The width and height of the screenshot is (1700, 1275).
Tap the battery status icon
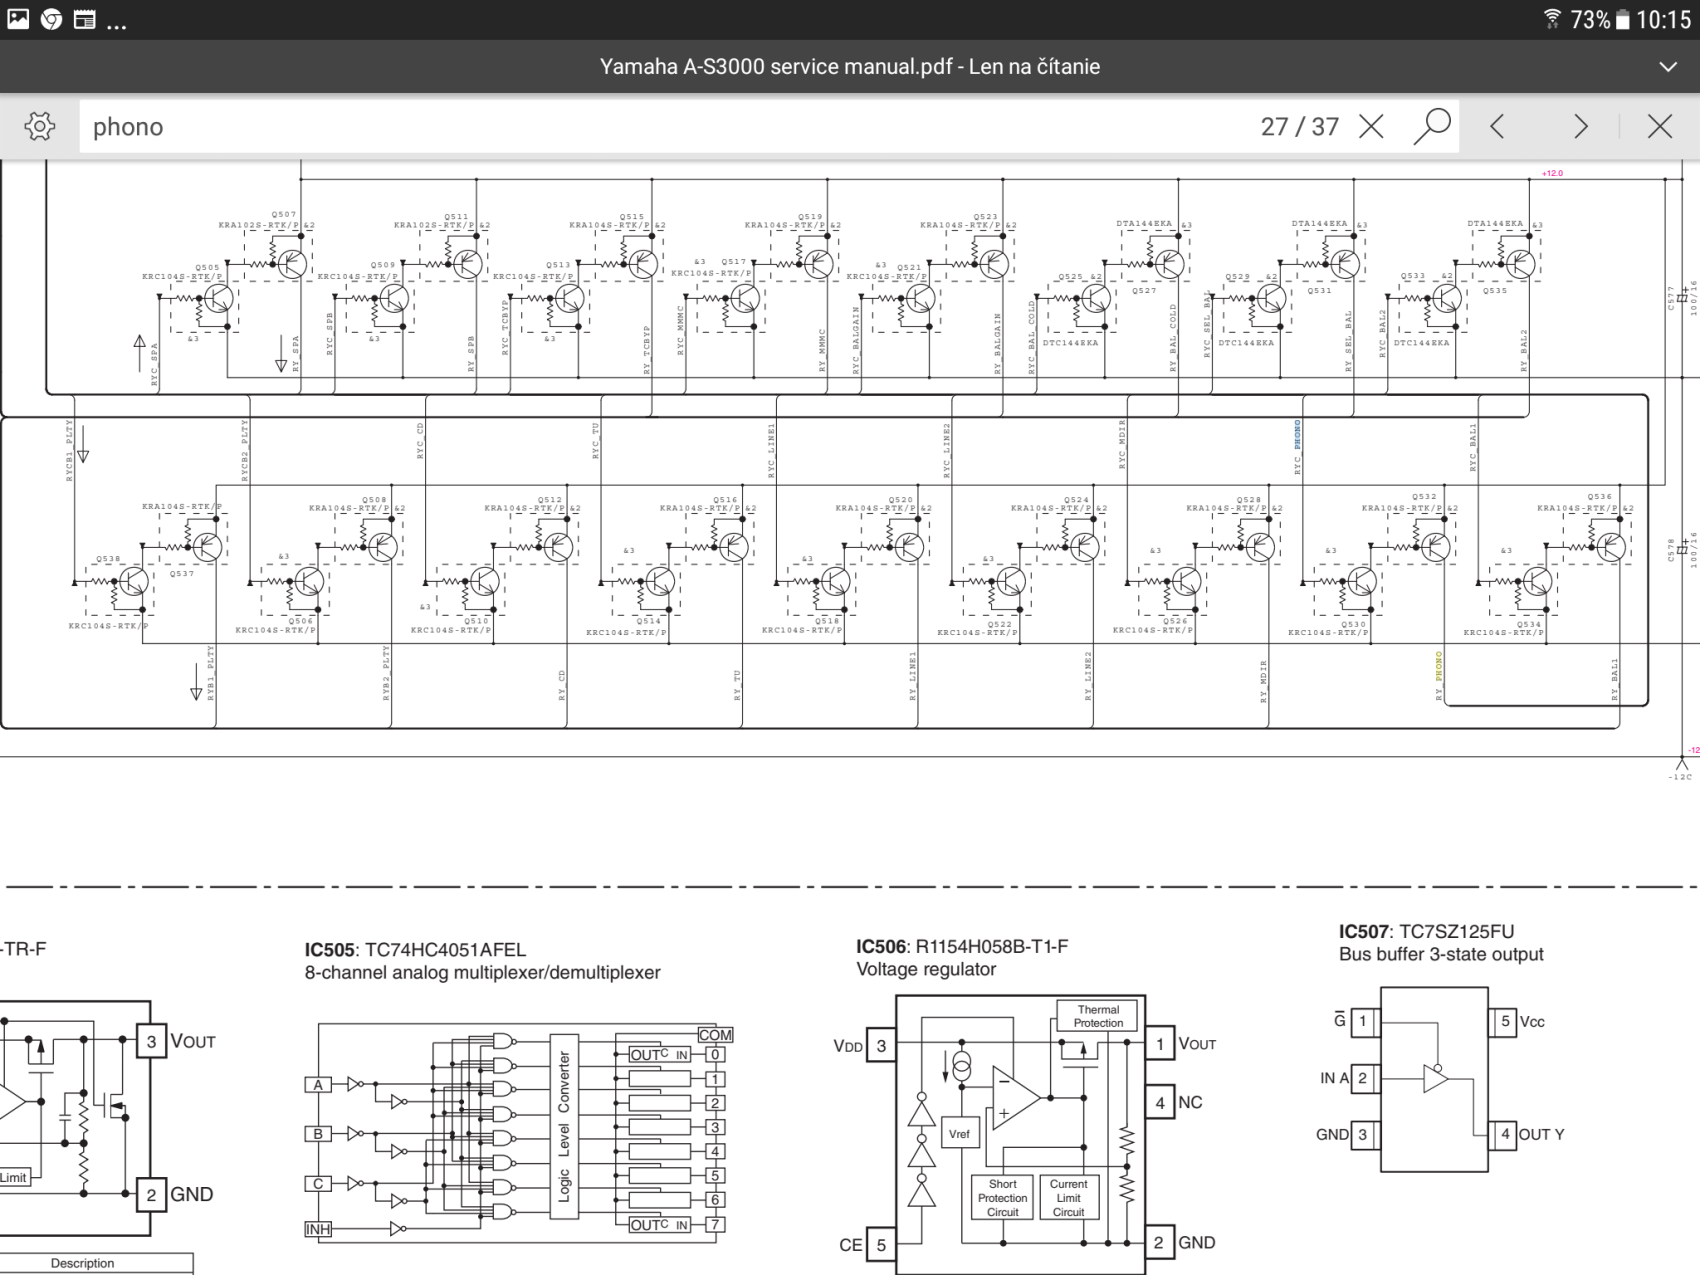[1623, 19]
